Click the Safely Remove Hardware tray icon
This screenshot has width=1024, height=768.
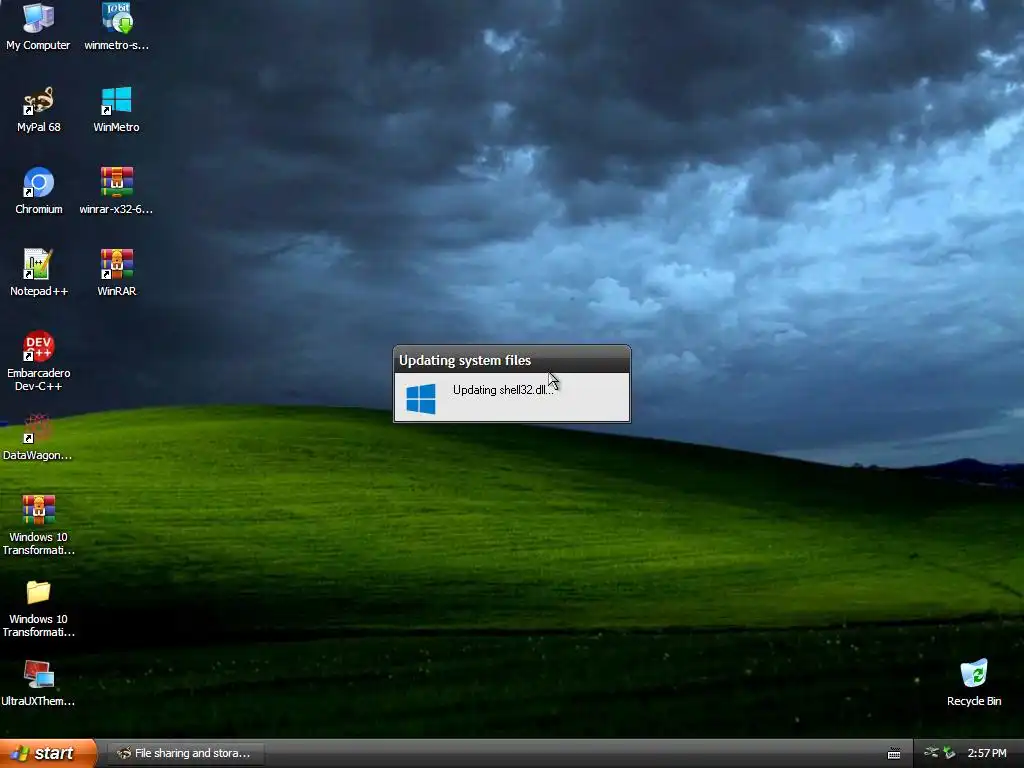(931, 753)
